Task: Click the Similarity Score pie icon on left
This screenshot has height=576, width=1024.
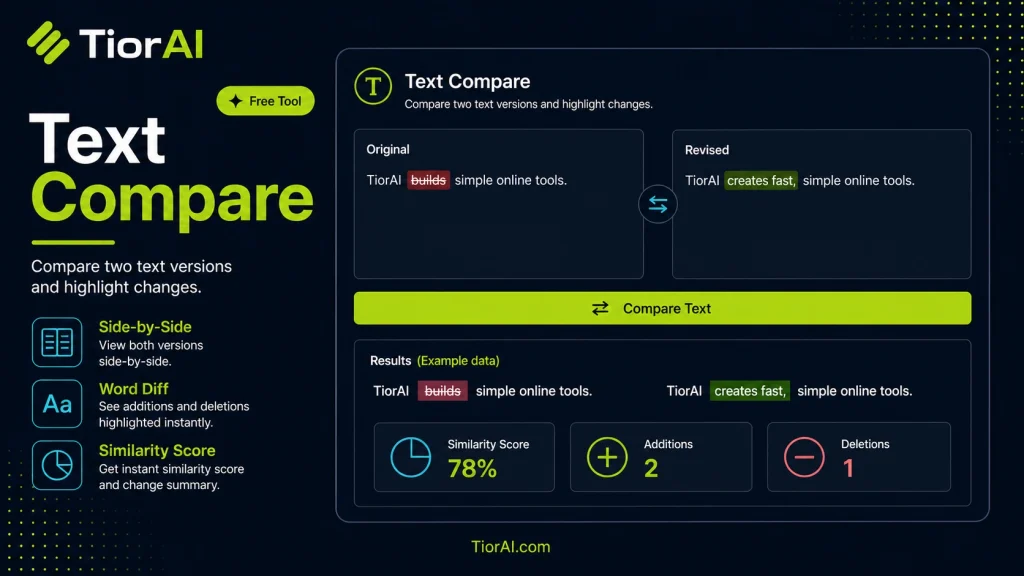Action: tap(57, 466)
